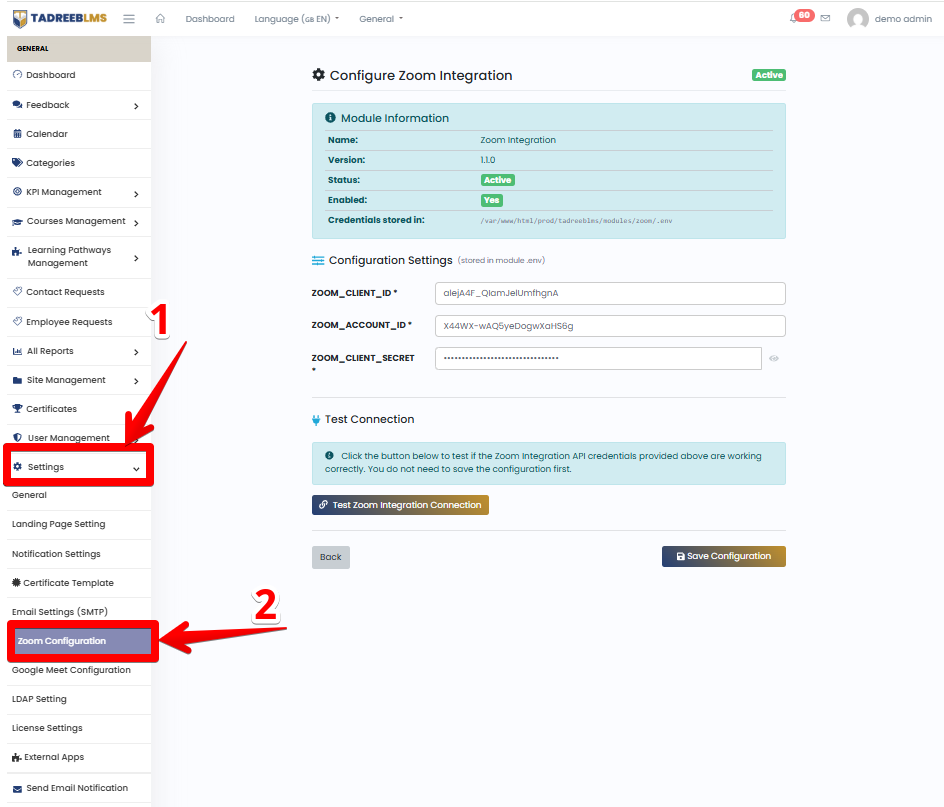The image size is (944, 807).
Task: Expand the Feedback submenu chevron
Action: [x=136, y=106]
